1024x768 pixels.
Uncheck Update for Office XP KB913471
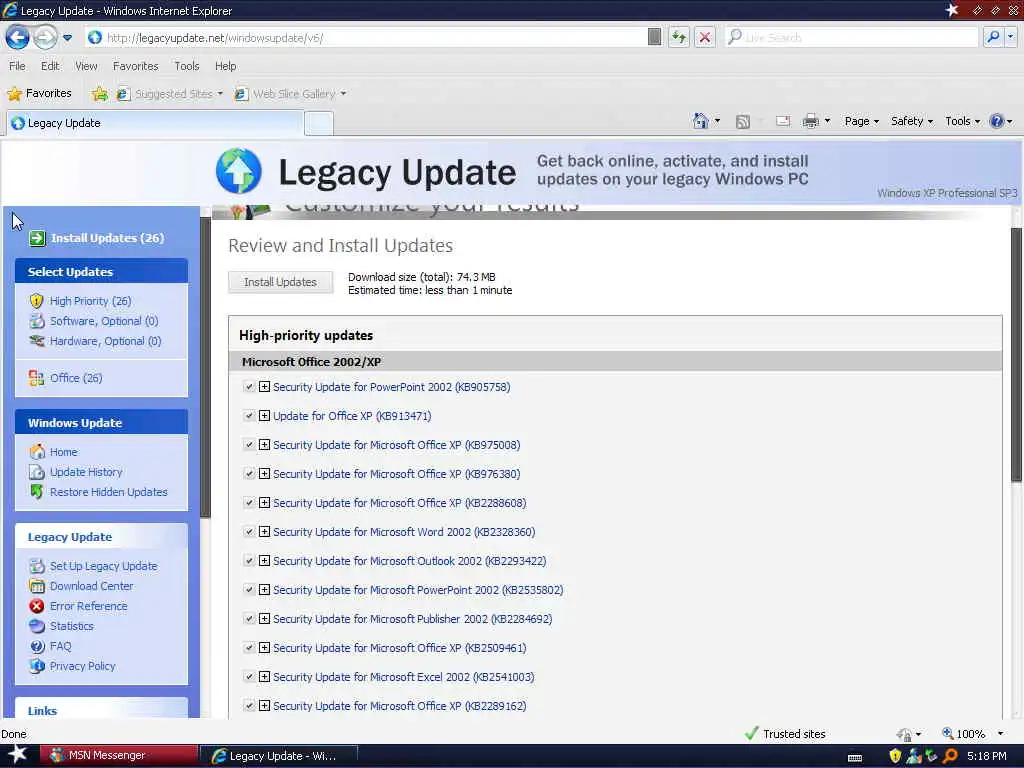point(249,415)
